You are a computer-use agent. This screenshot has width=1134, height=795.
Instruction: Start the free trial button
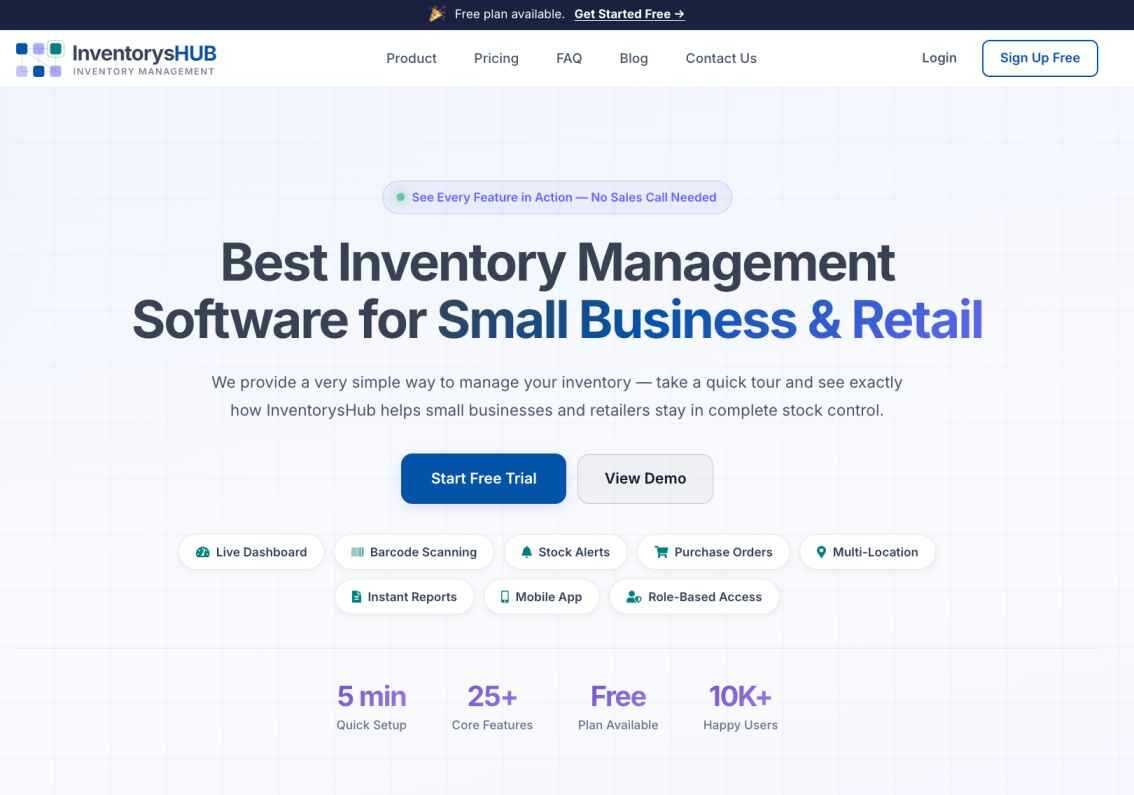point(483,478)
